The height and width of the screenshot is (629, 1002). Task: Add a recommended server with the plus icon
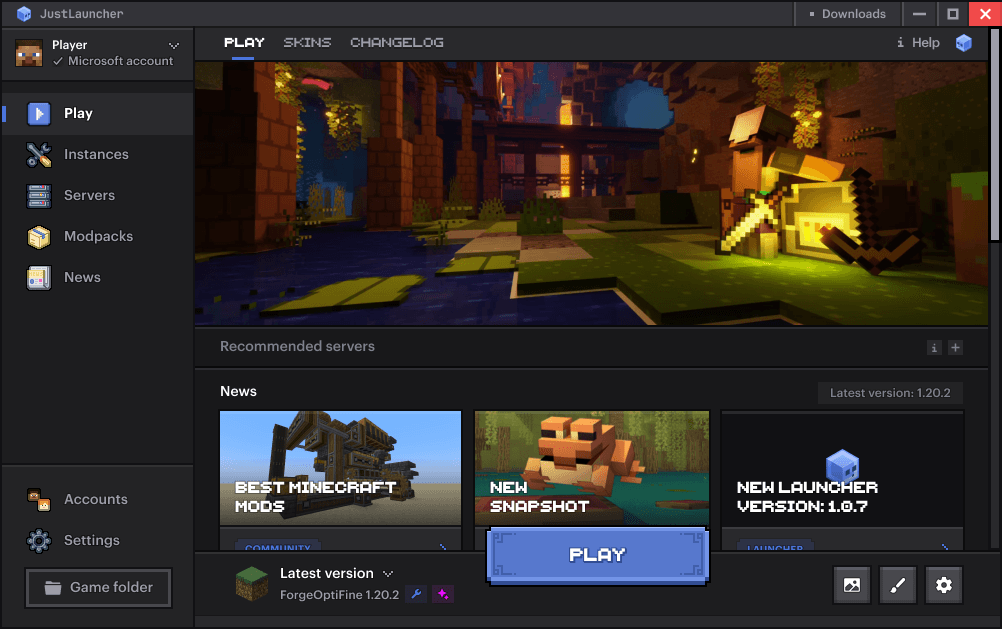point(955,347)
